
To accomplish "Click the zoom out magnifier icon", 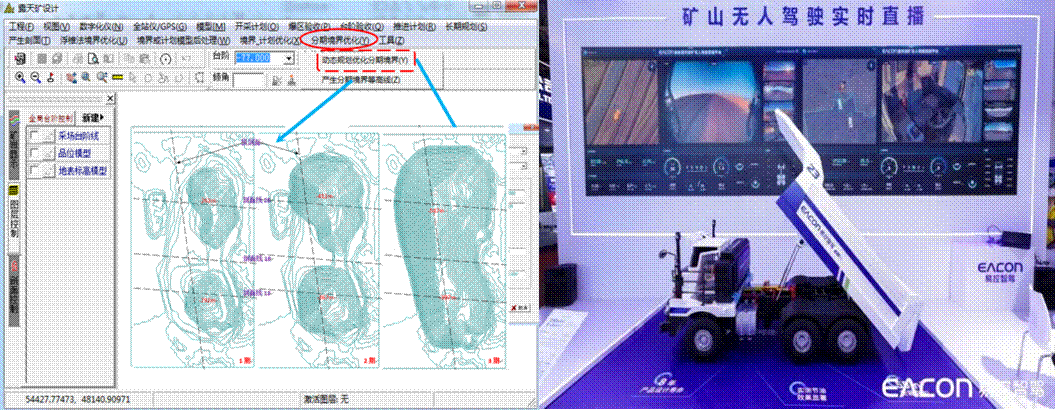I will click(35, 77).
